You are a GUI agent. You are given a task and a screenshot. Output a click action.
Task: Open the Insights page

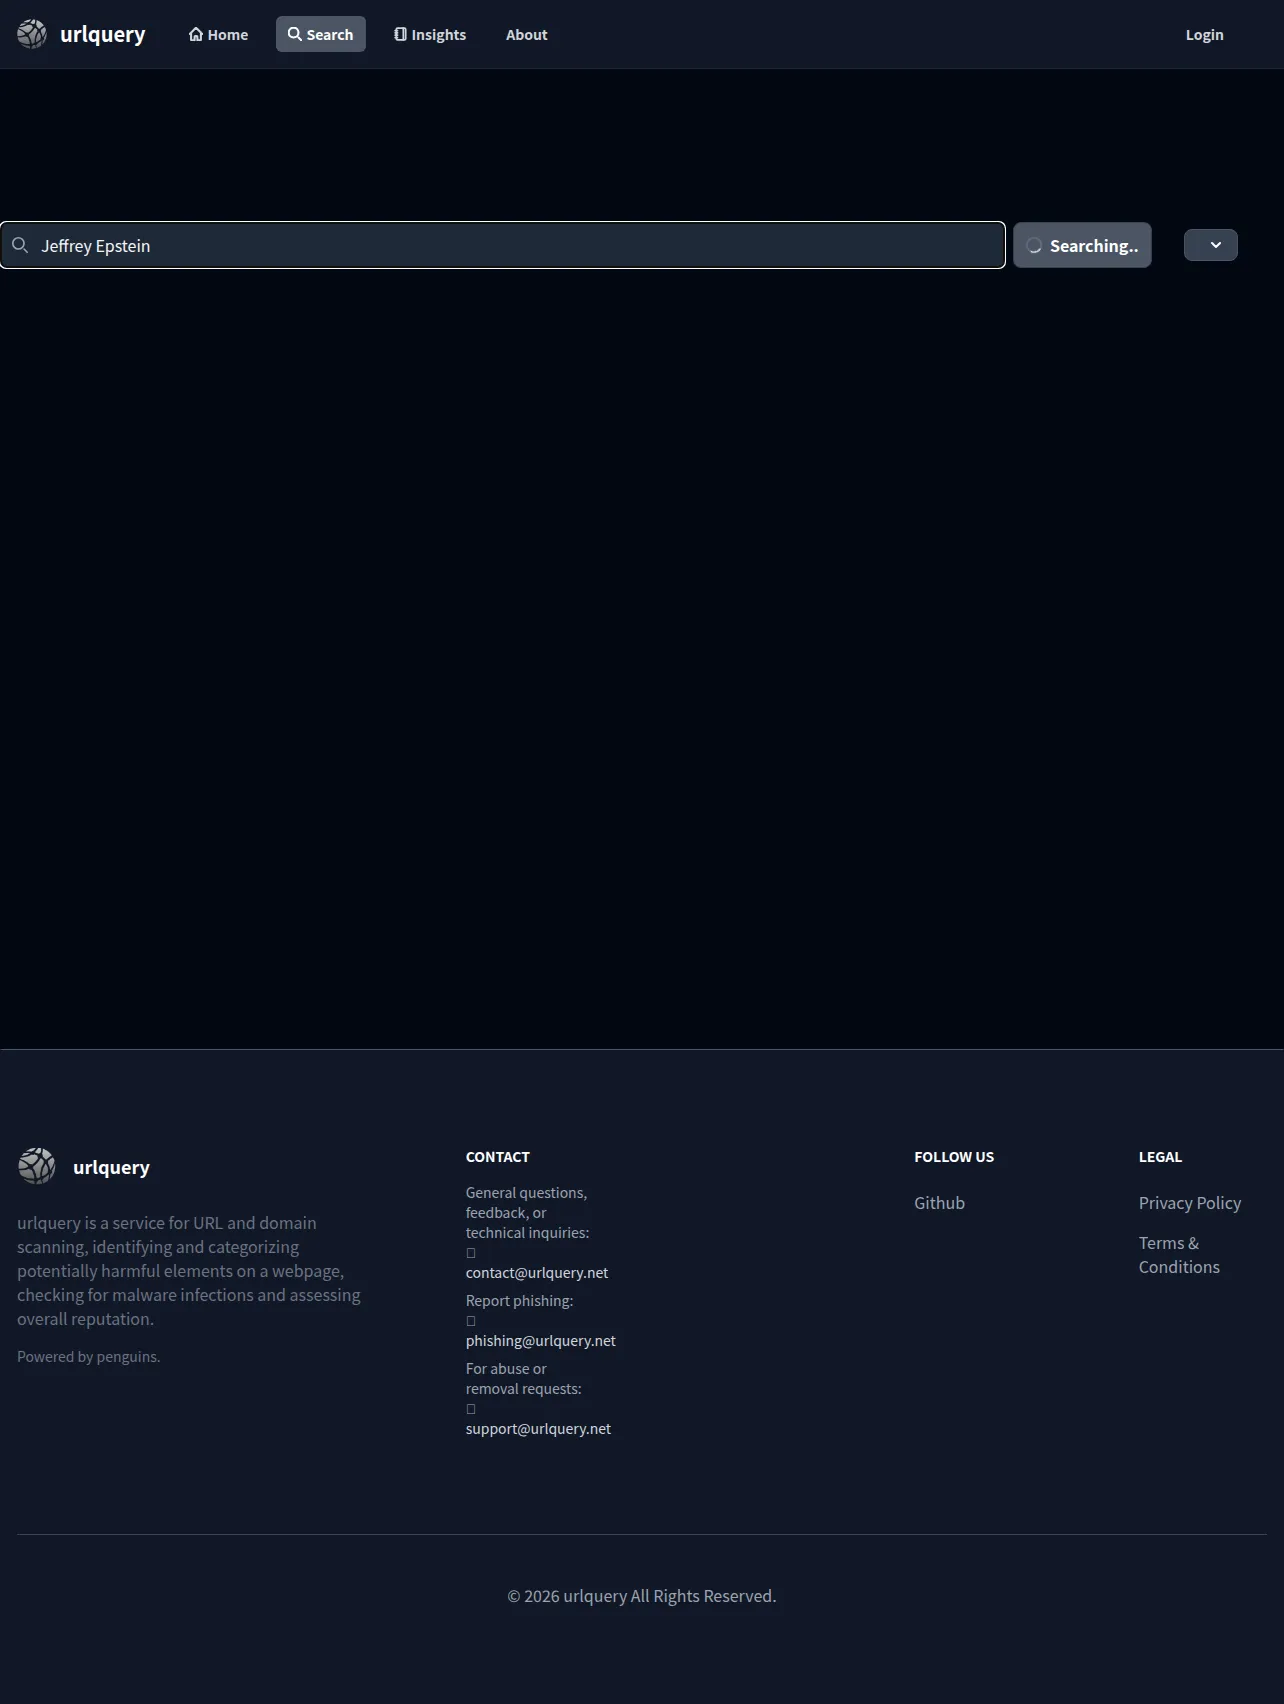point(430,34)
